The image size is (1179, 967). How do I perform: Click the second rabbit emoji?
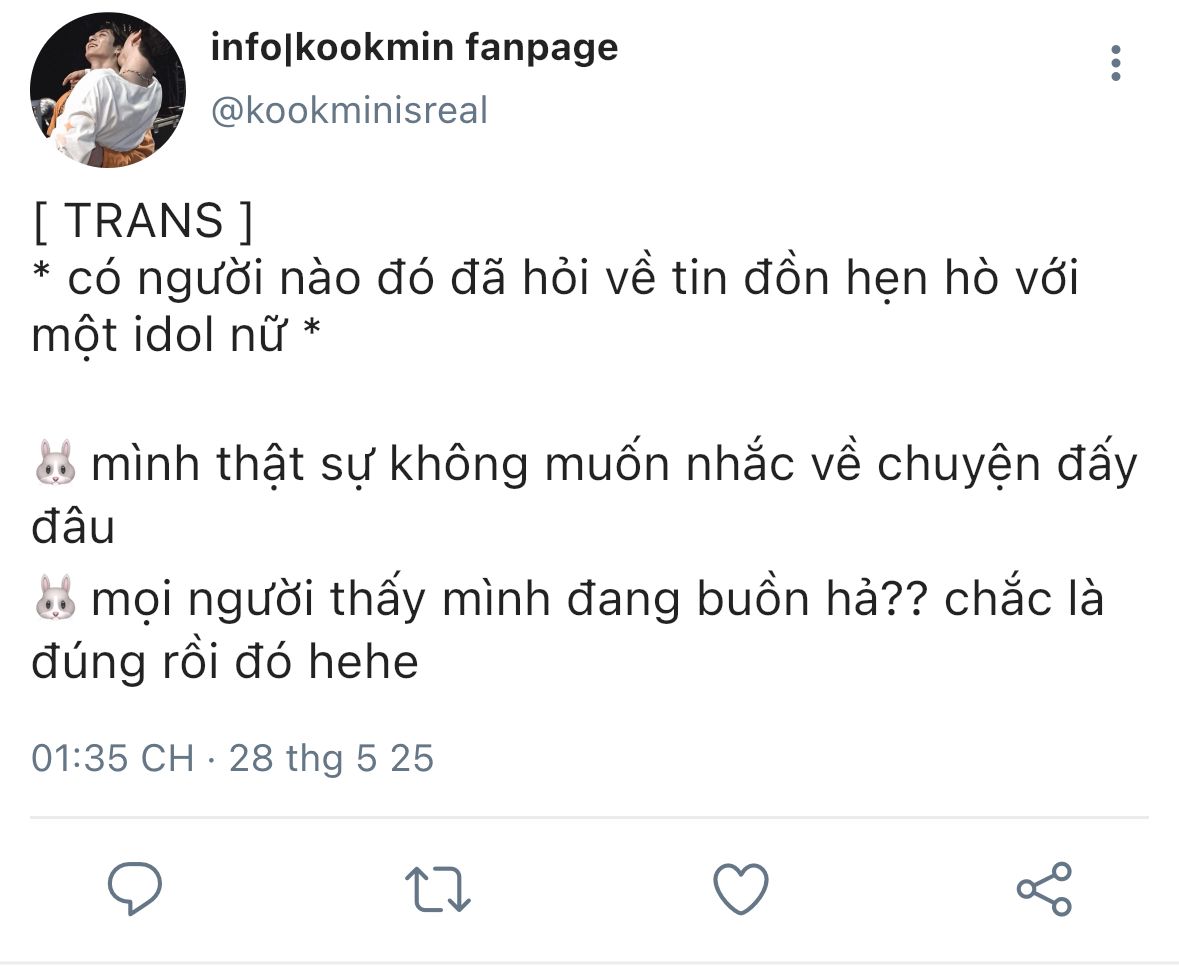[54, 601]
